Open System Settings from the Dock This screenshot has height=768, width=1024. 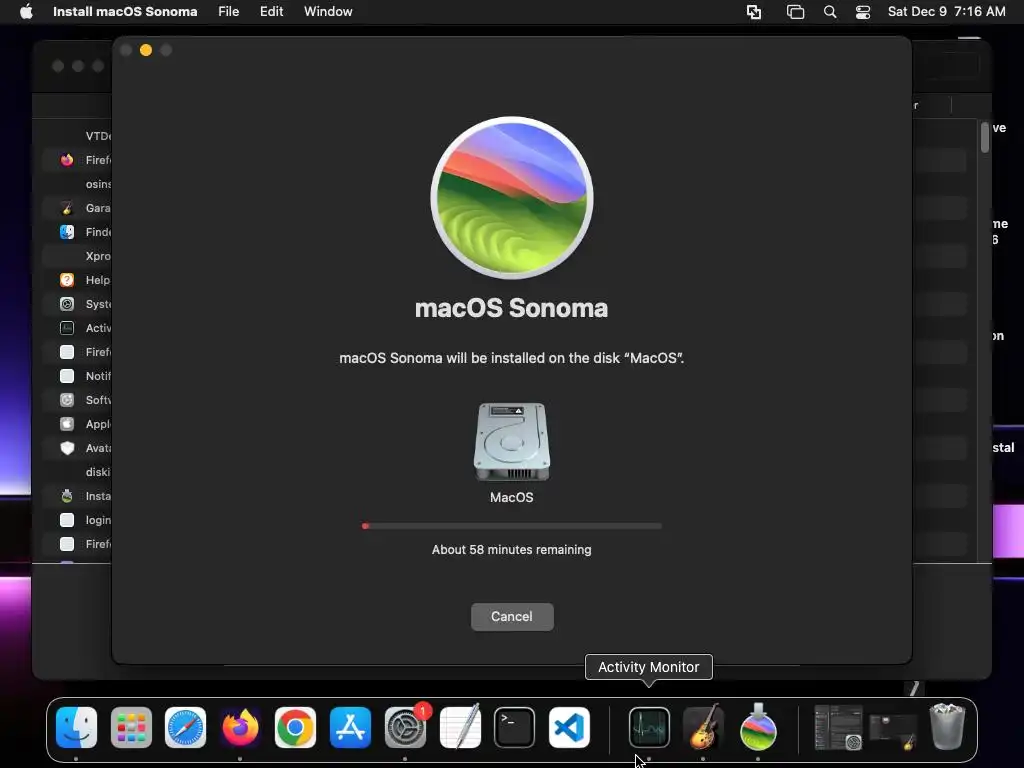tap(405, 727)
